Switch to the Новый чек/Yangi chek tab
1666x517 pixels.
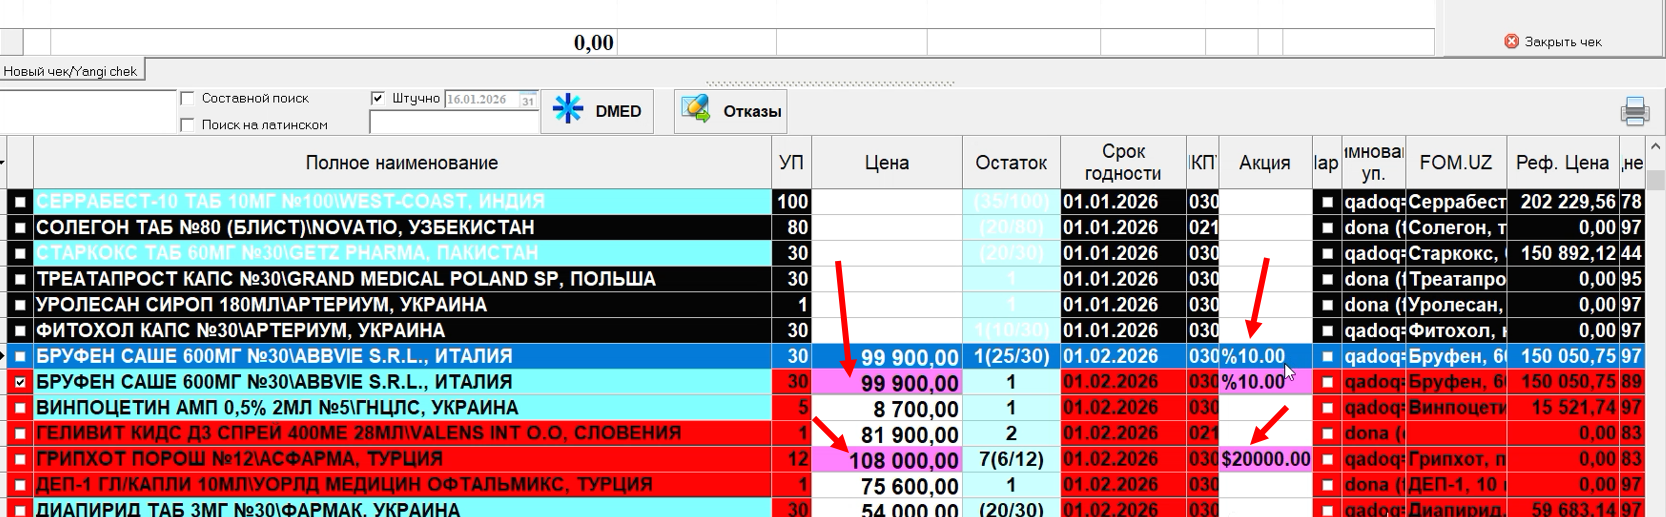[71, 71]
